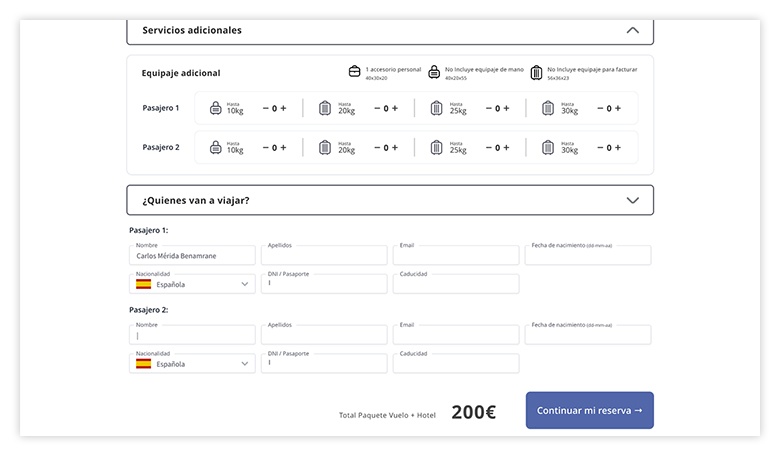
Task: Click the hand luggage icon in legend
Action: (x=434, y=72)
